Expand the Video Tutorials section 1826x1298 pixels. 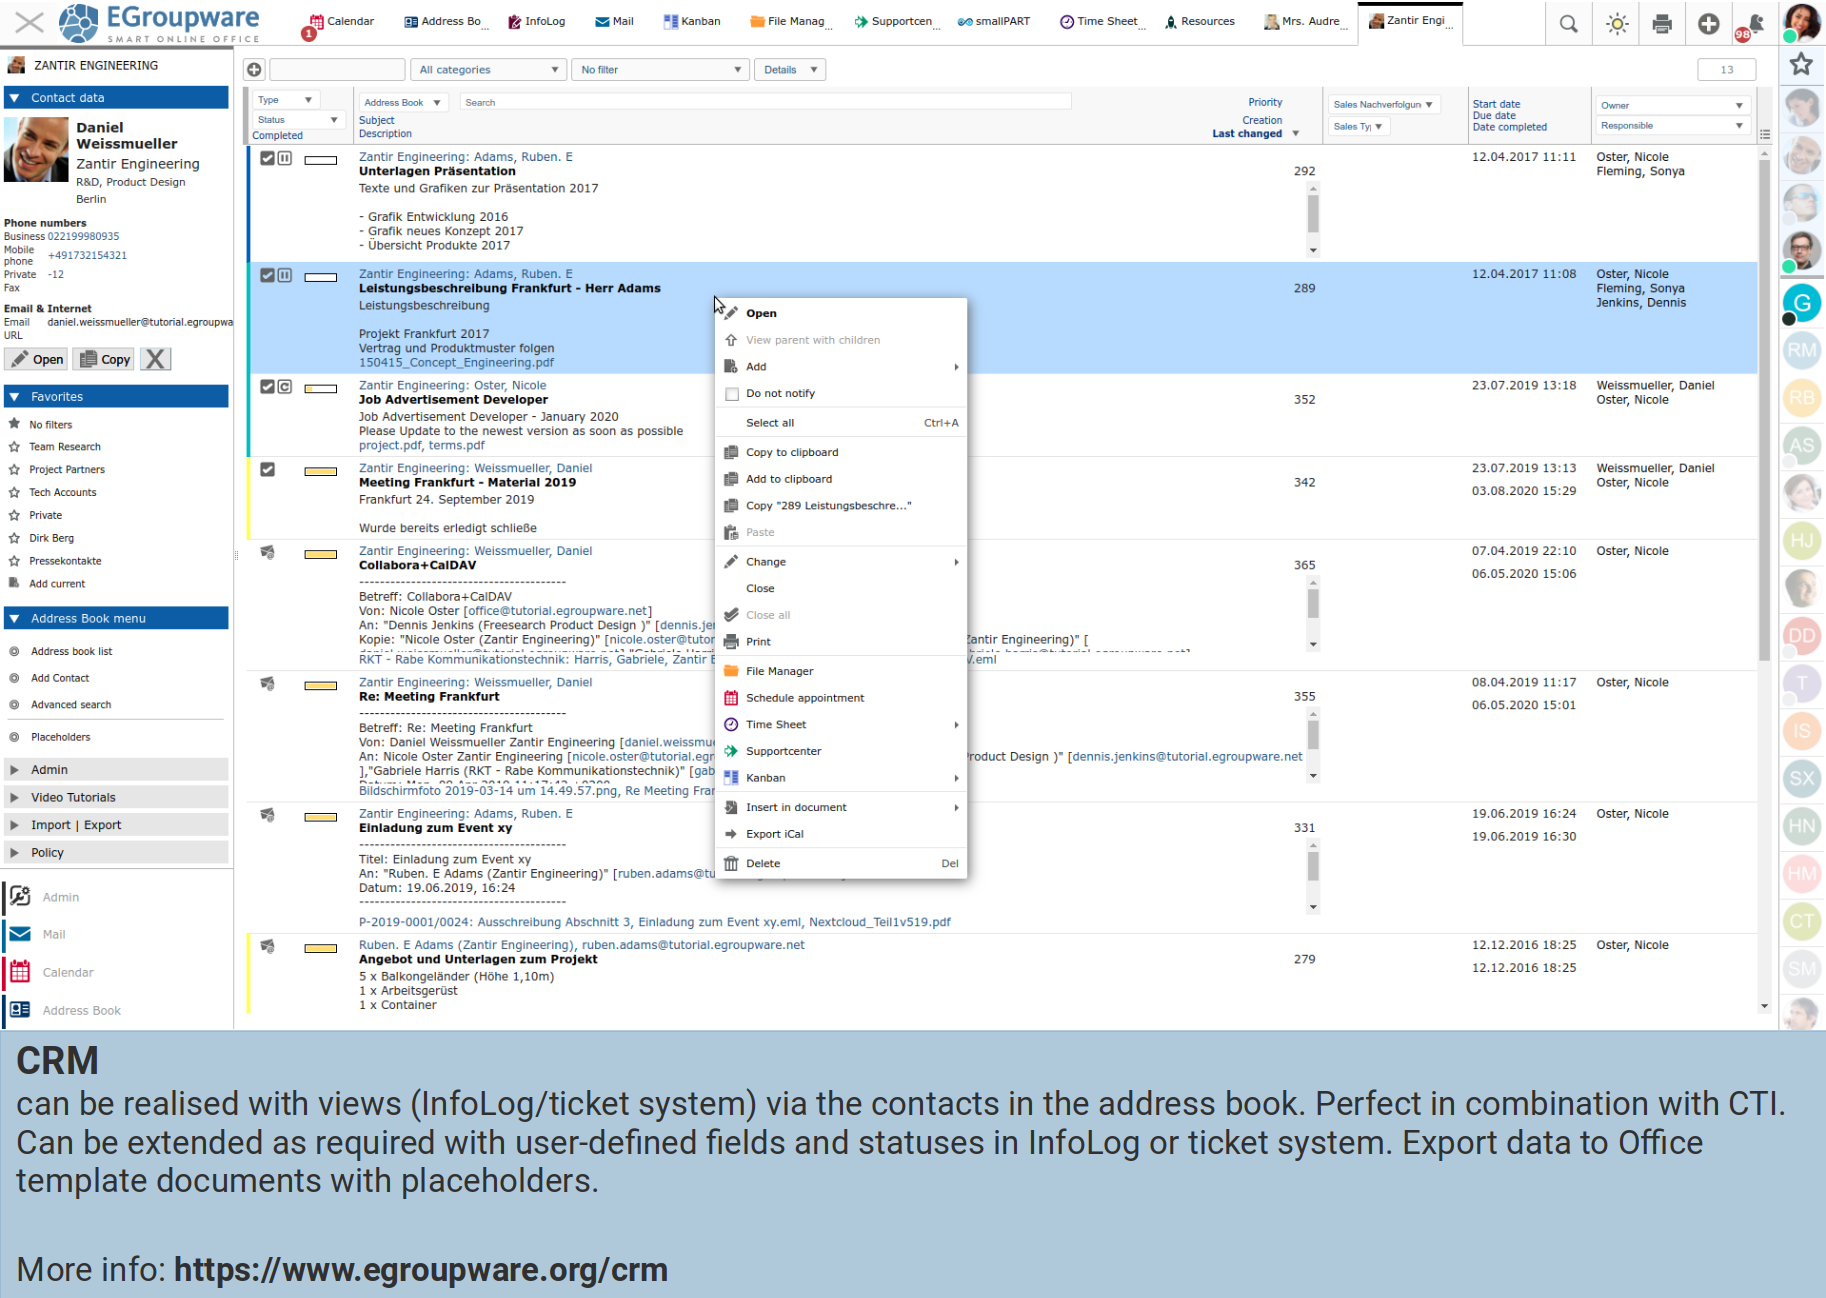tap(73, 798)
